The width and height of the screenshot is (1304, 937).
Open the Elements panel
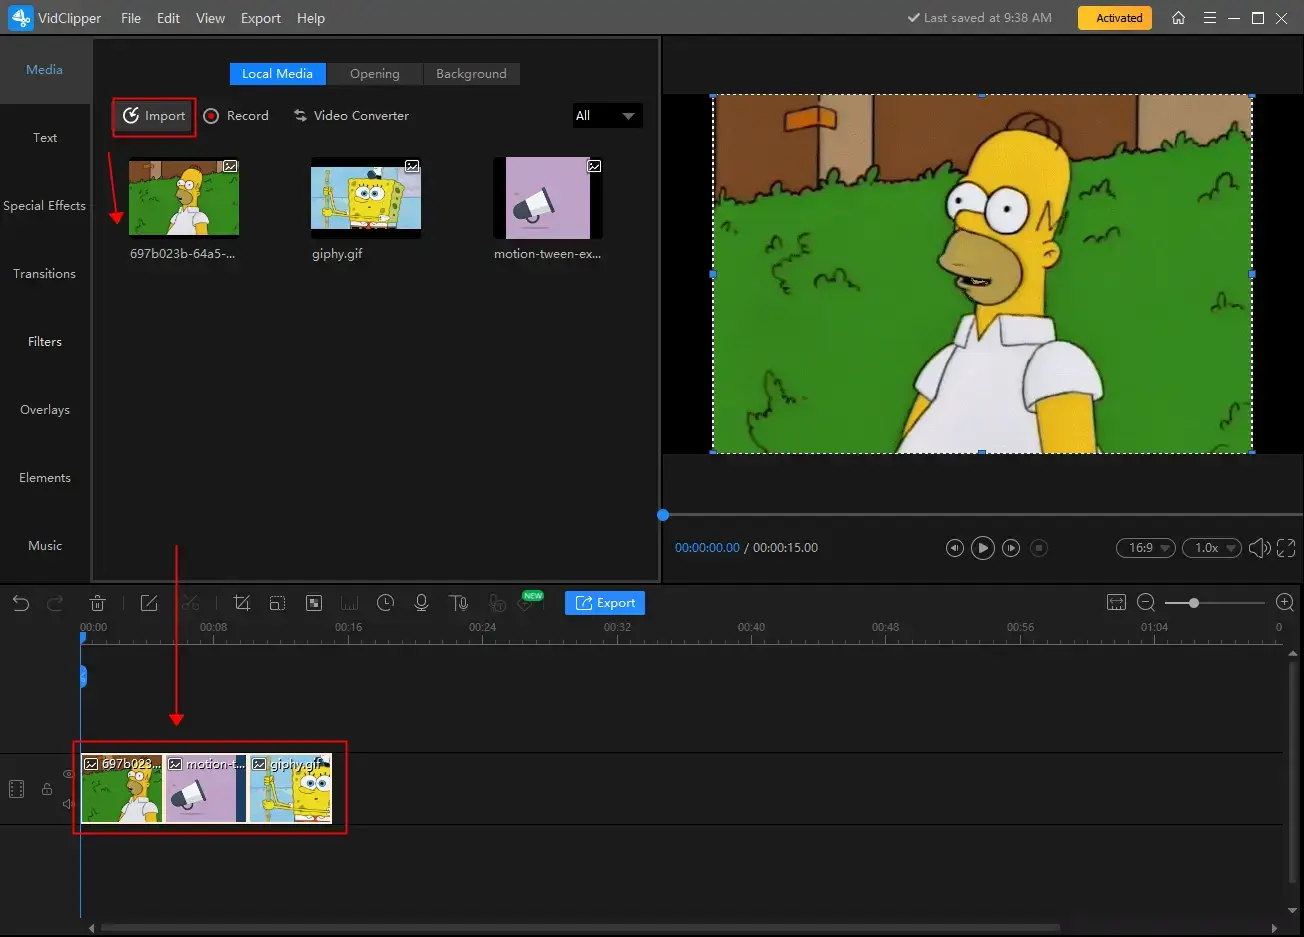[45, 478]
